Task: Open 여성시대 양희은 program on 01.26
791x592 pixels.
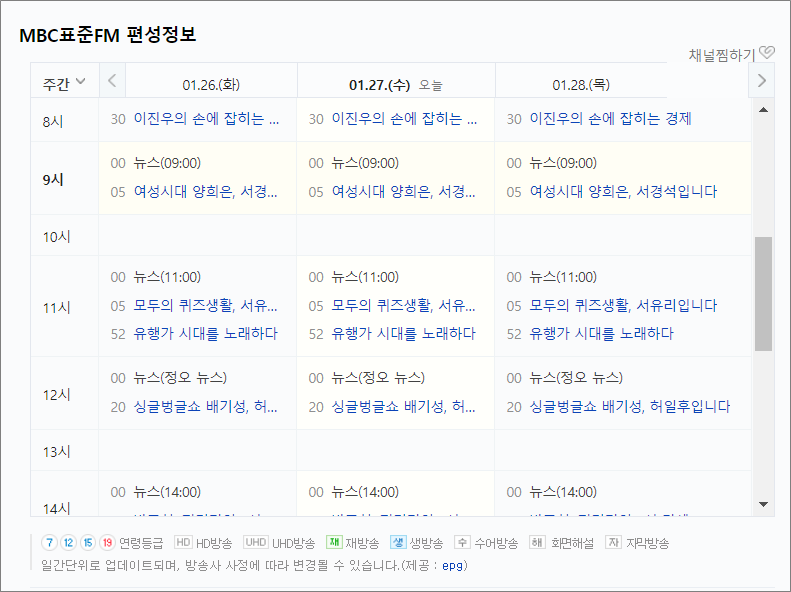Action: pos(205,192)
